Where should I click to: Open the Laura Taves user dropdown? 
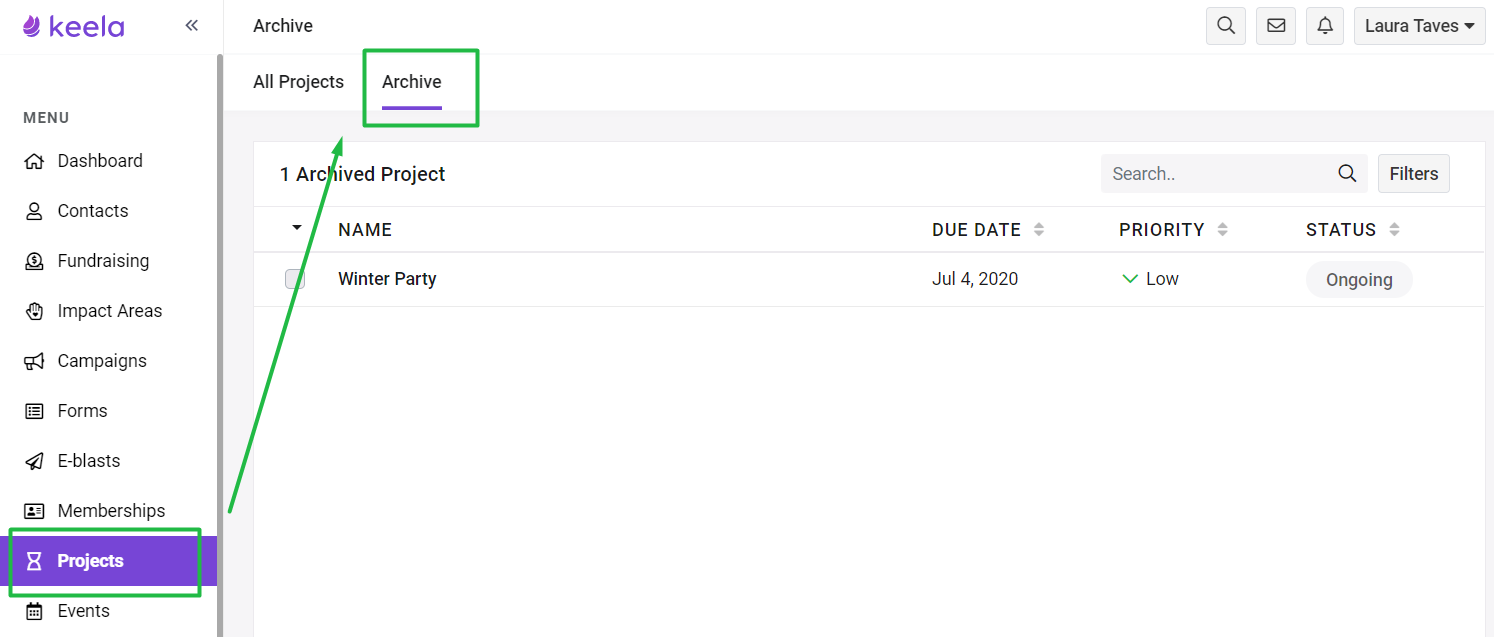1419,26
